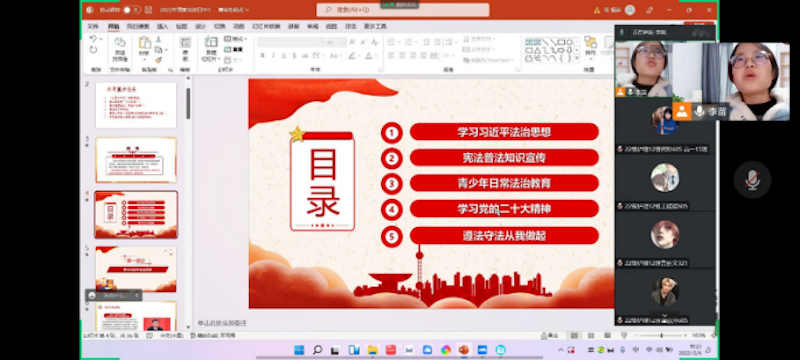800x360 pixels.
Task: Switch to Slide Sorter view in status bar
Action: [591, 336]
